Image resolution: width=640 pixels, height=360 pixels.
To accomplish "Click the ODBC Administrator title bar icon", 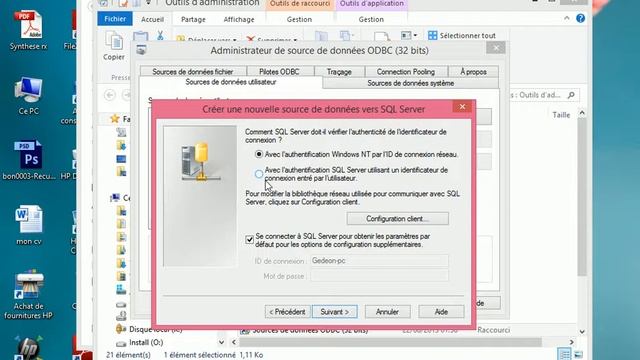I will [141, 50].
